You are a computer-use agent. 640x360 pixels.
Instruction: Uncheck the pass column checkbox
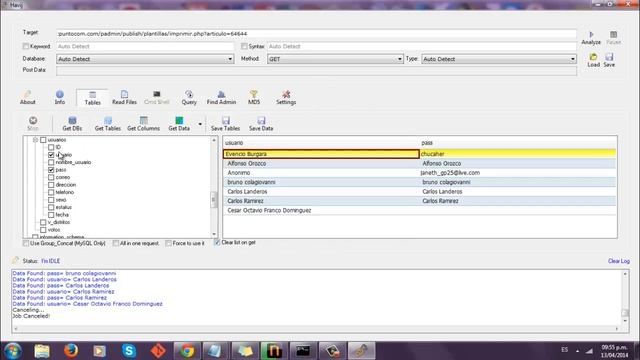51,170
